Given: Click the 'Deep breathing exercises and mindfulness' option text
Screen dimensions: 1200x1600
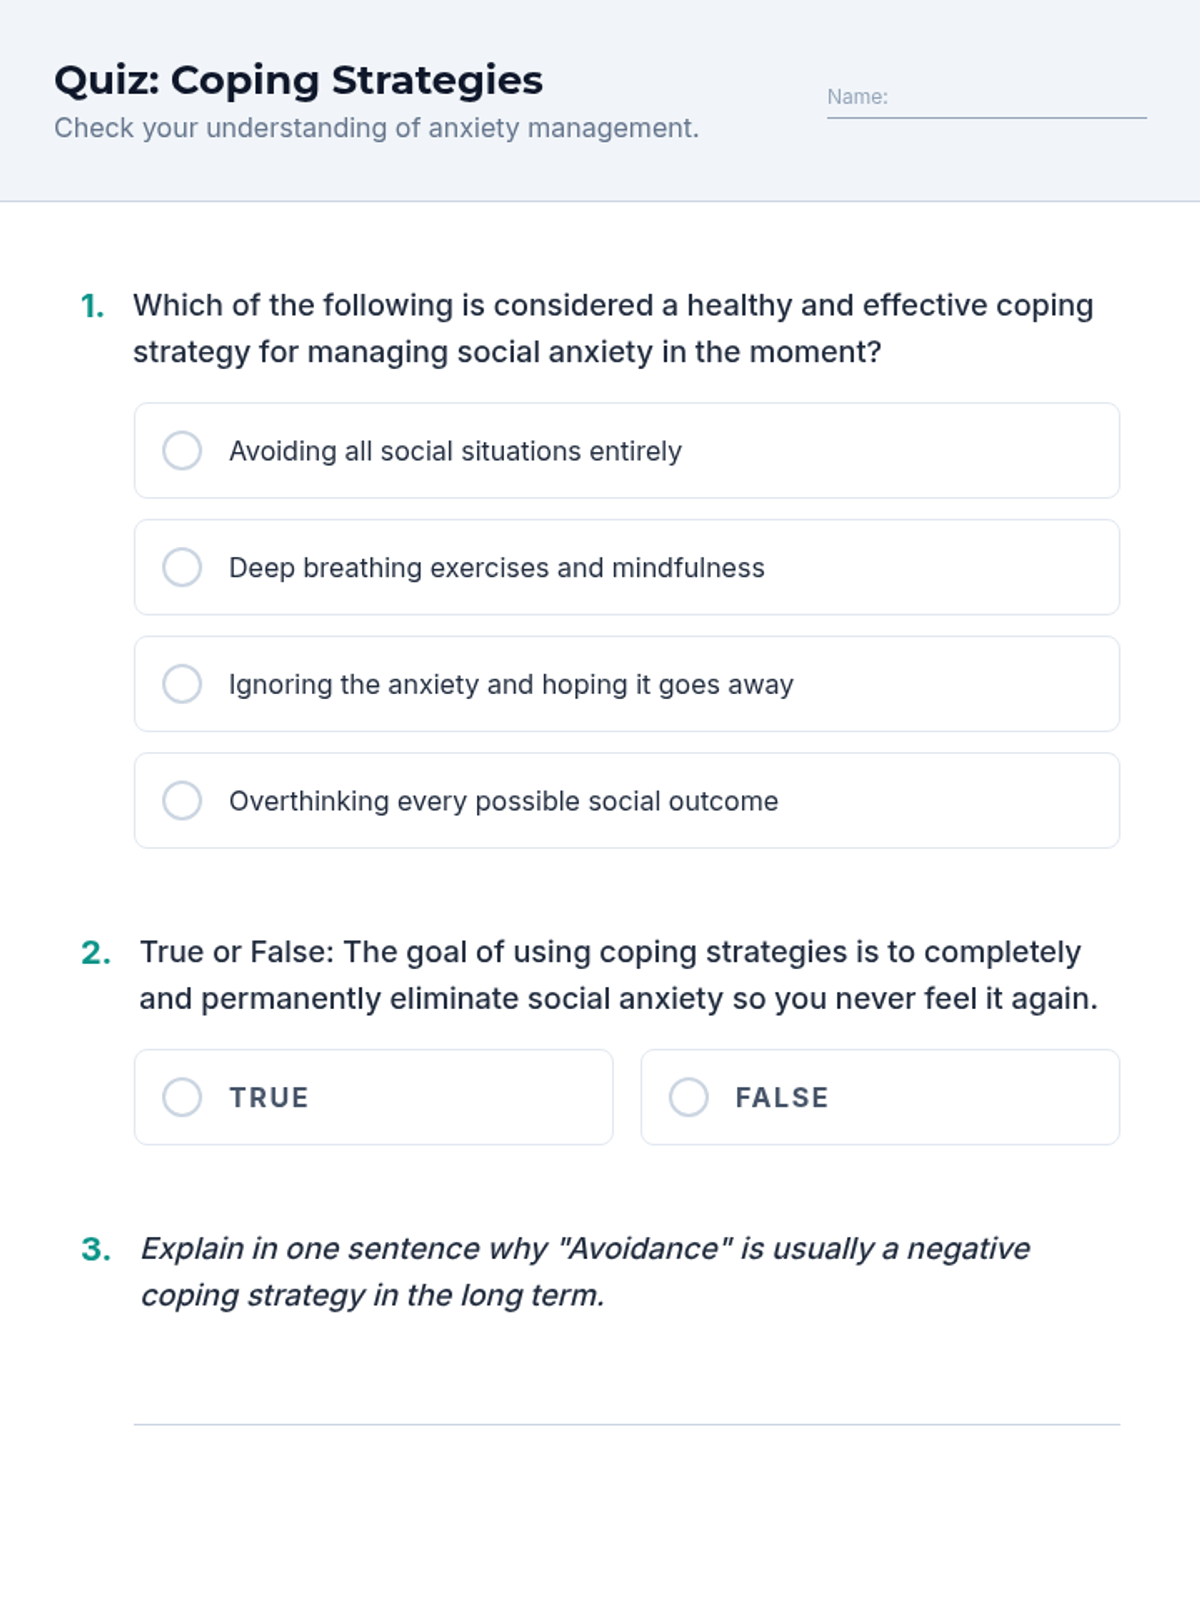Looking at the screenshot, I should (496, 568).
